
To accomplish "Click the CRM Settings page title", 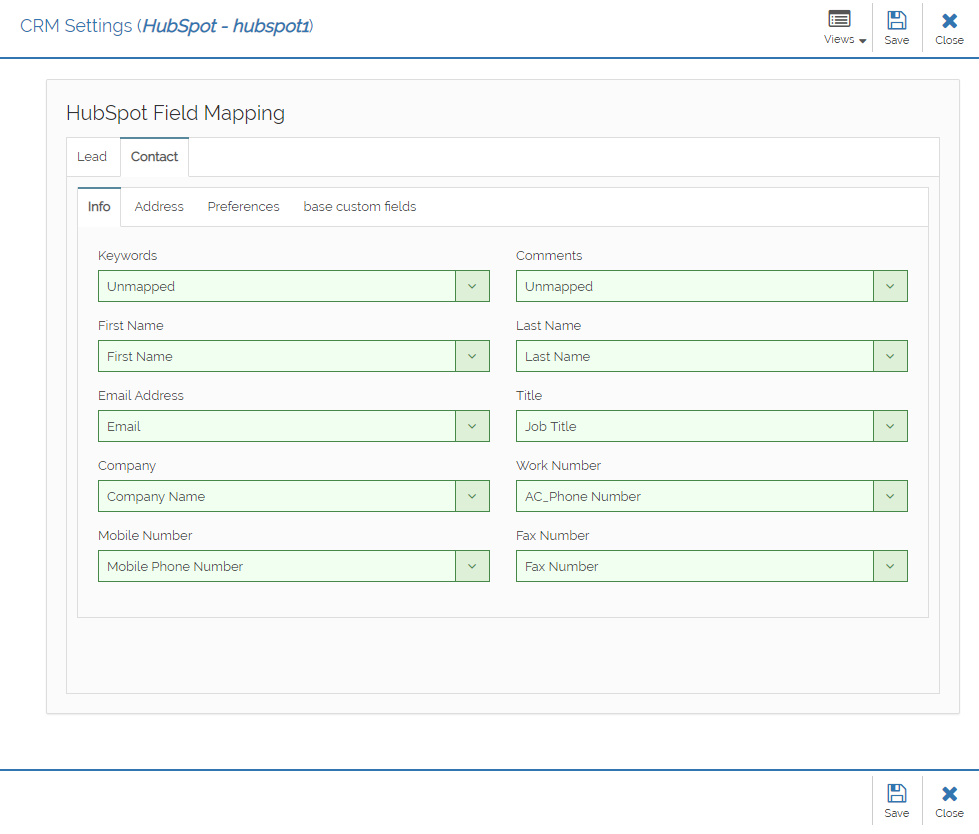I will tap(167, 26).
